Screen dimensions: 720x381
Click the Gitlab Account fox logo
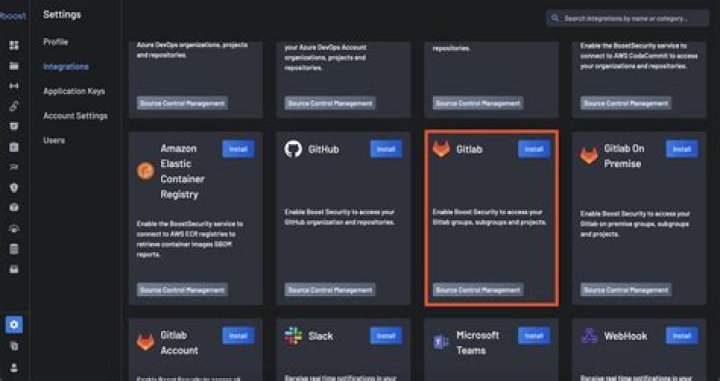click(x=146, y=342)
